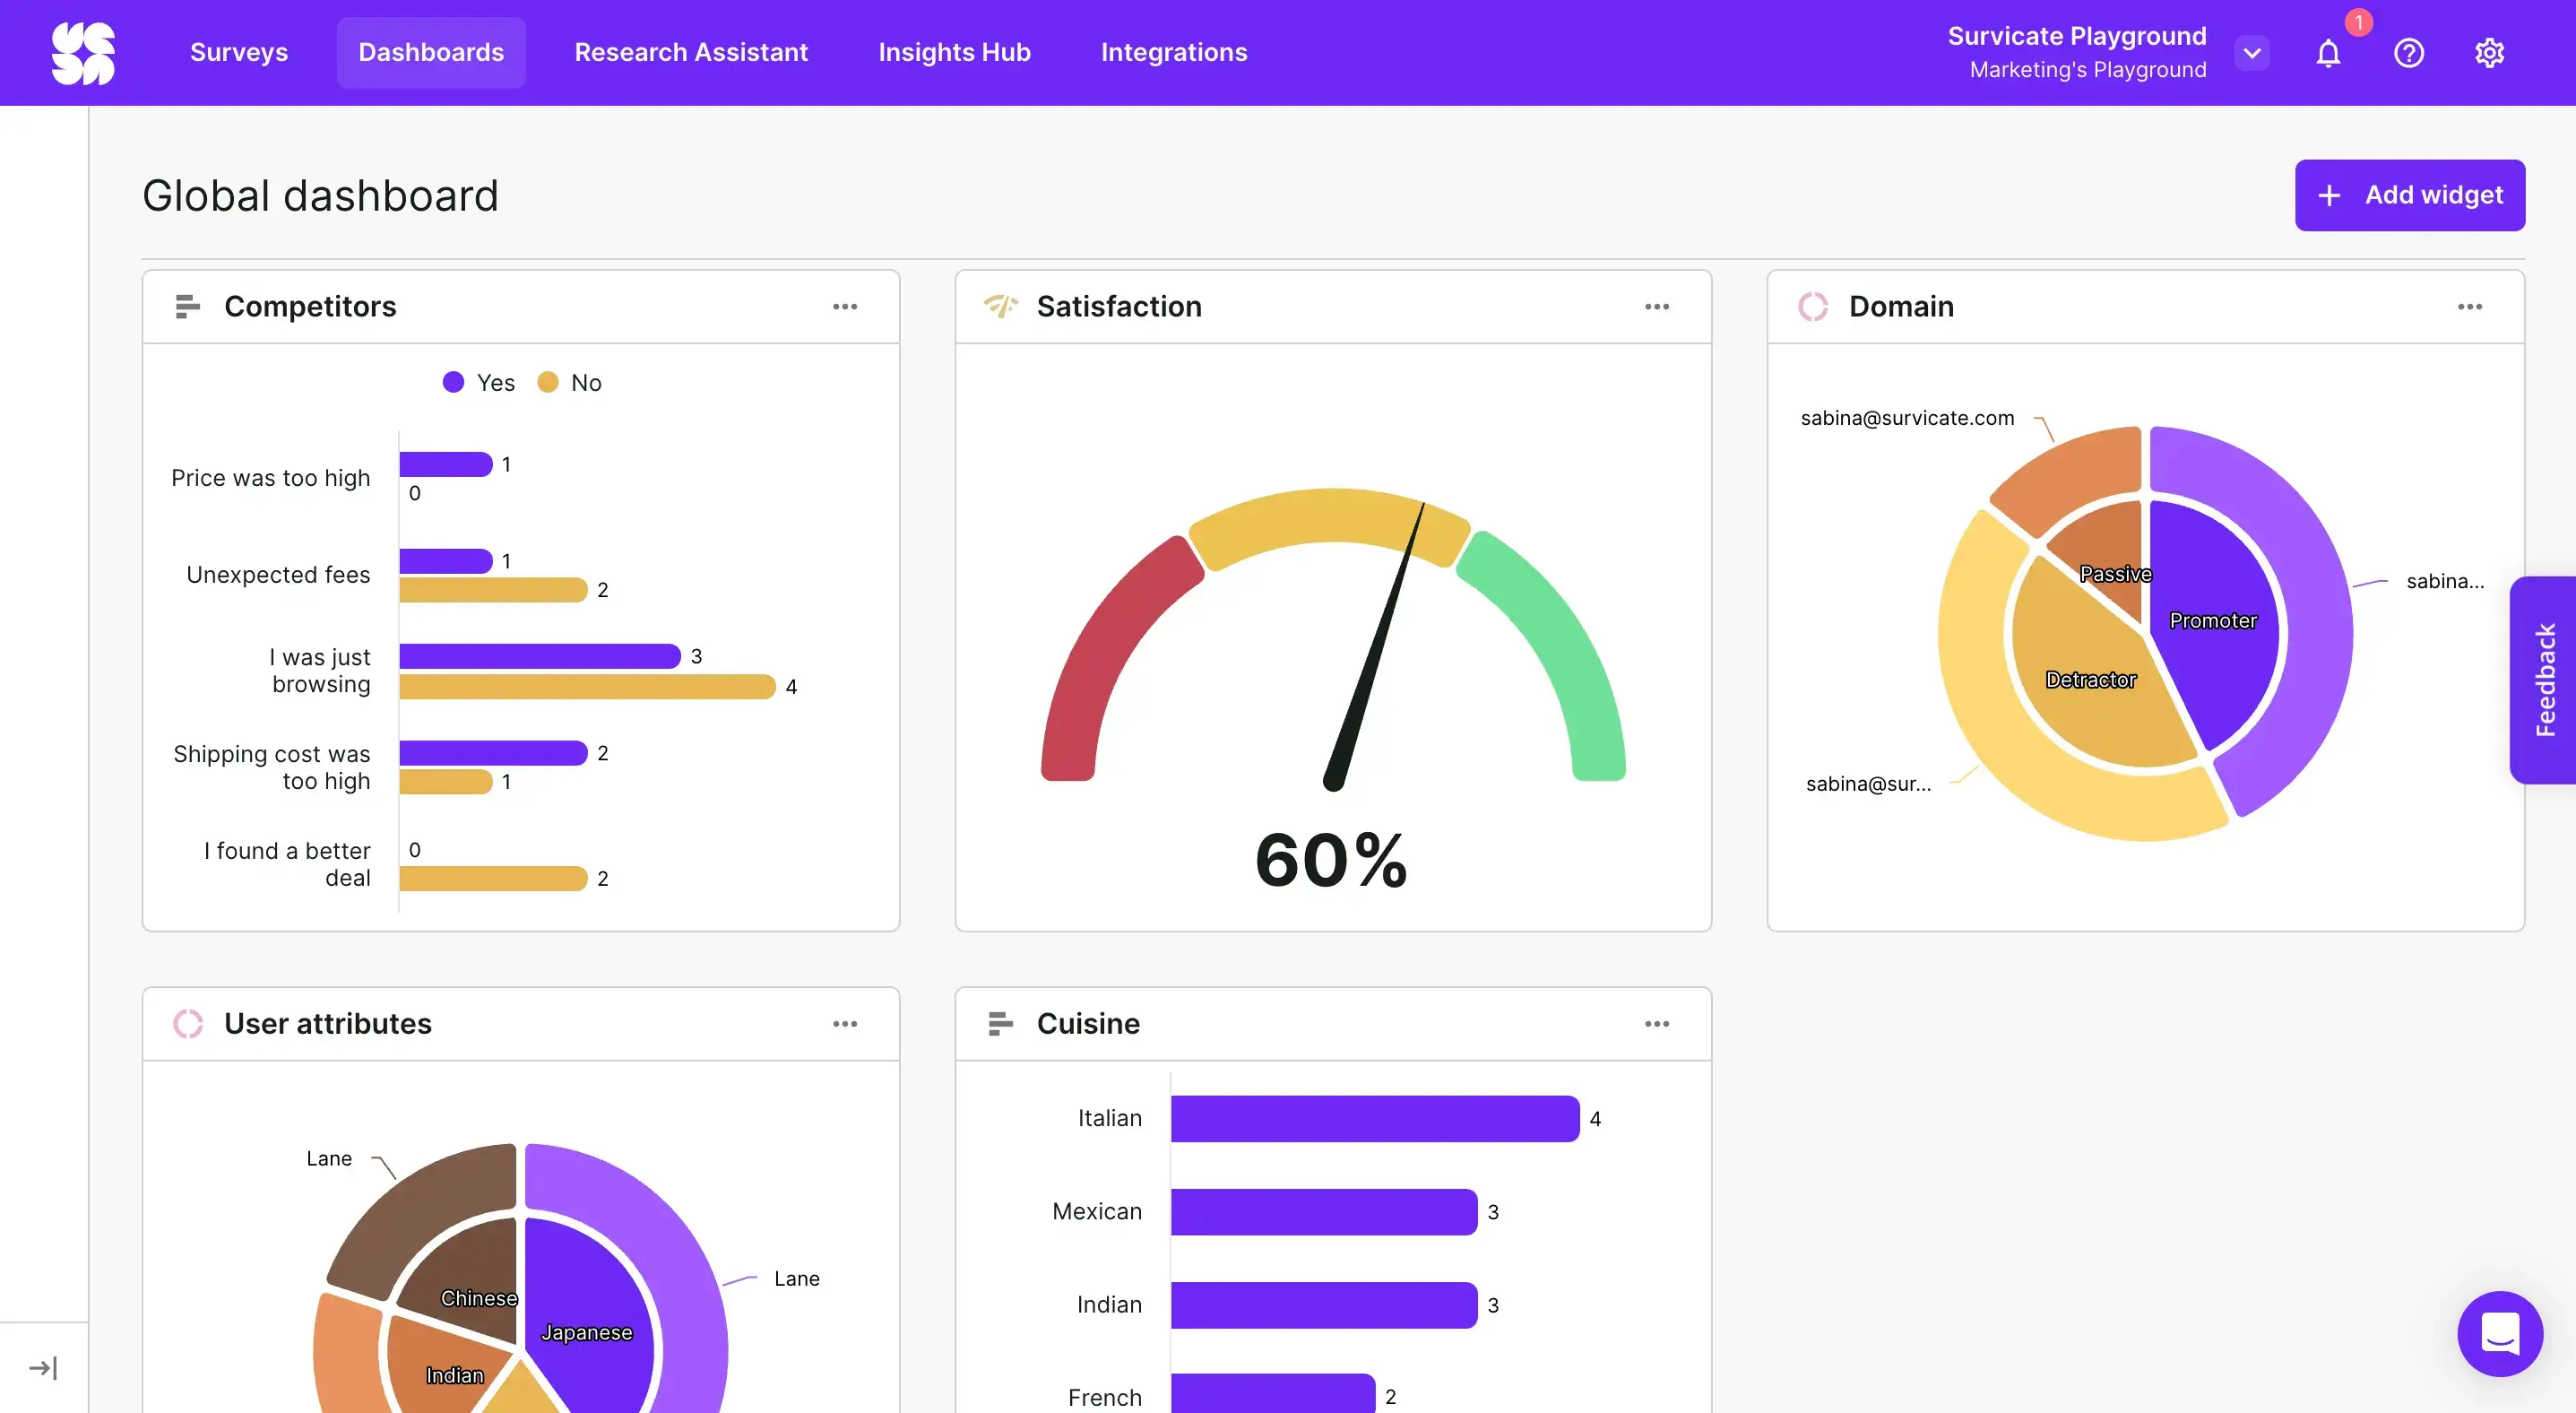
Task: Click the Yes bar for Shipping cost too high
Action: pyautogui.click(x=493, y=752)
